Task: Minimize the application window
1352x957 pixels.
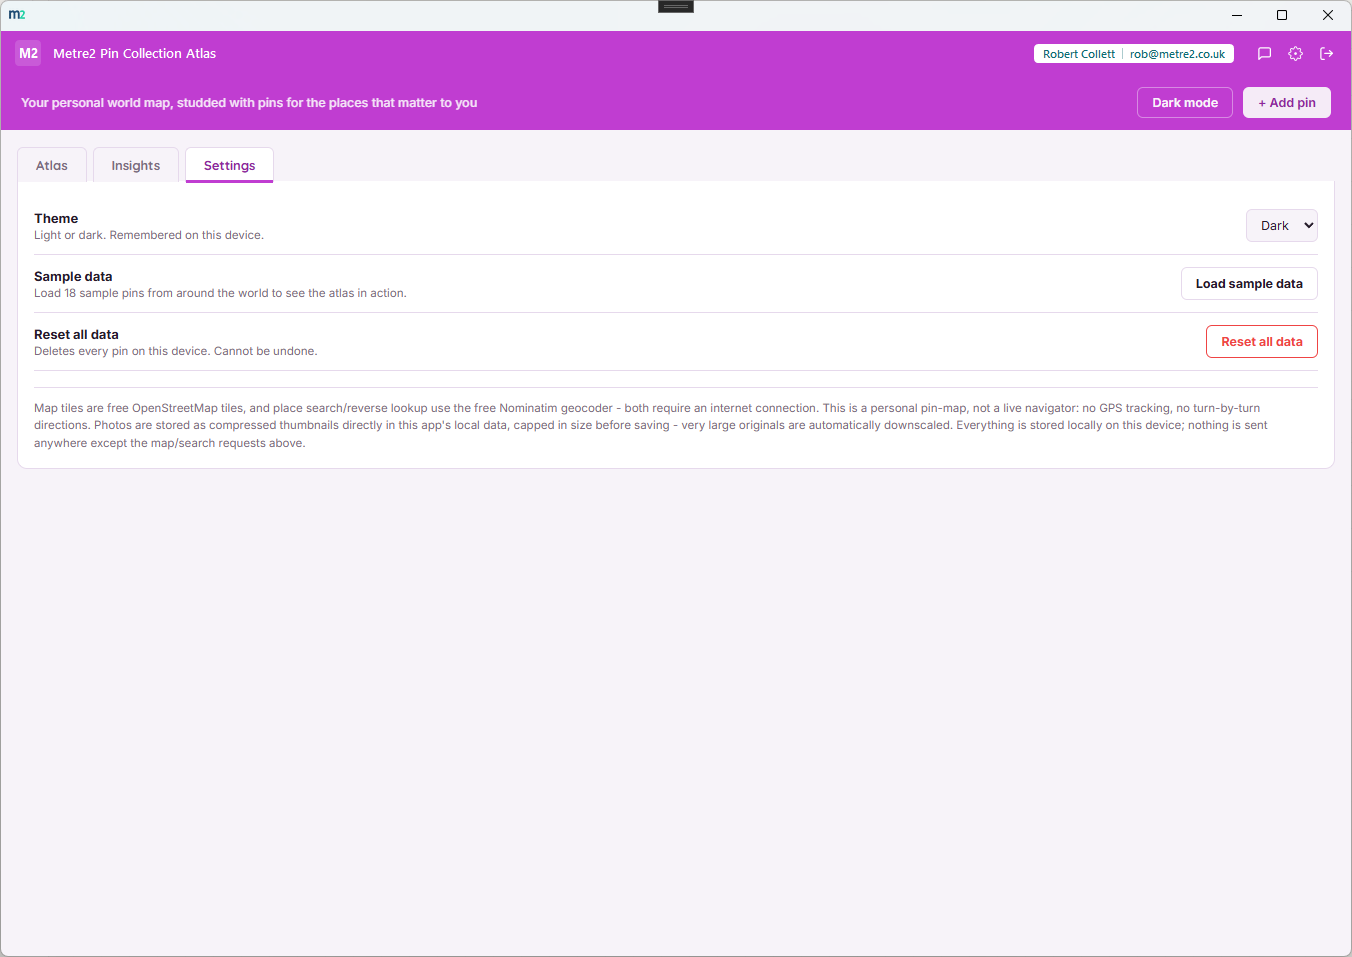Action: 1236,15
